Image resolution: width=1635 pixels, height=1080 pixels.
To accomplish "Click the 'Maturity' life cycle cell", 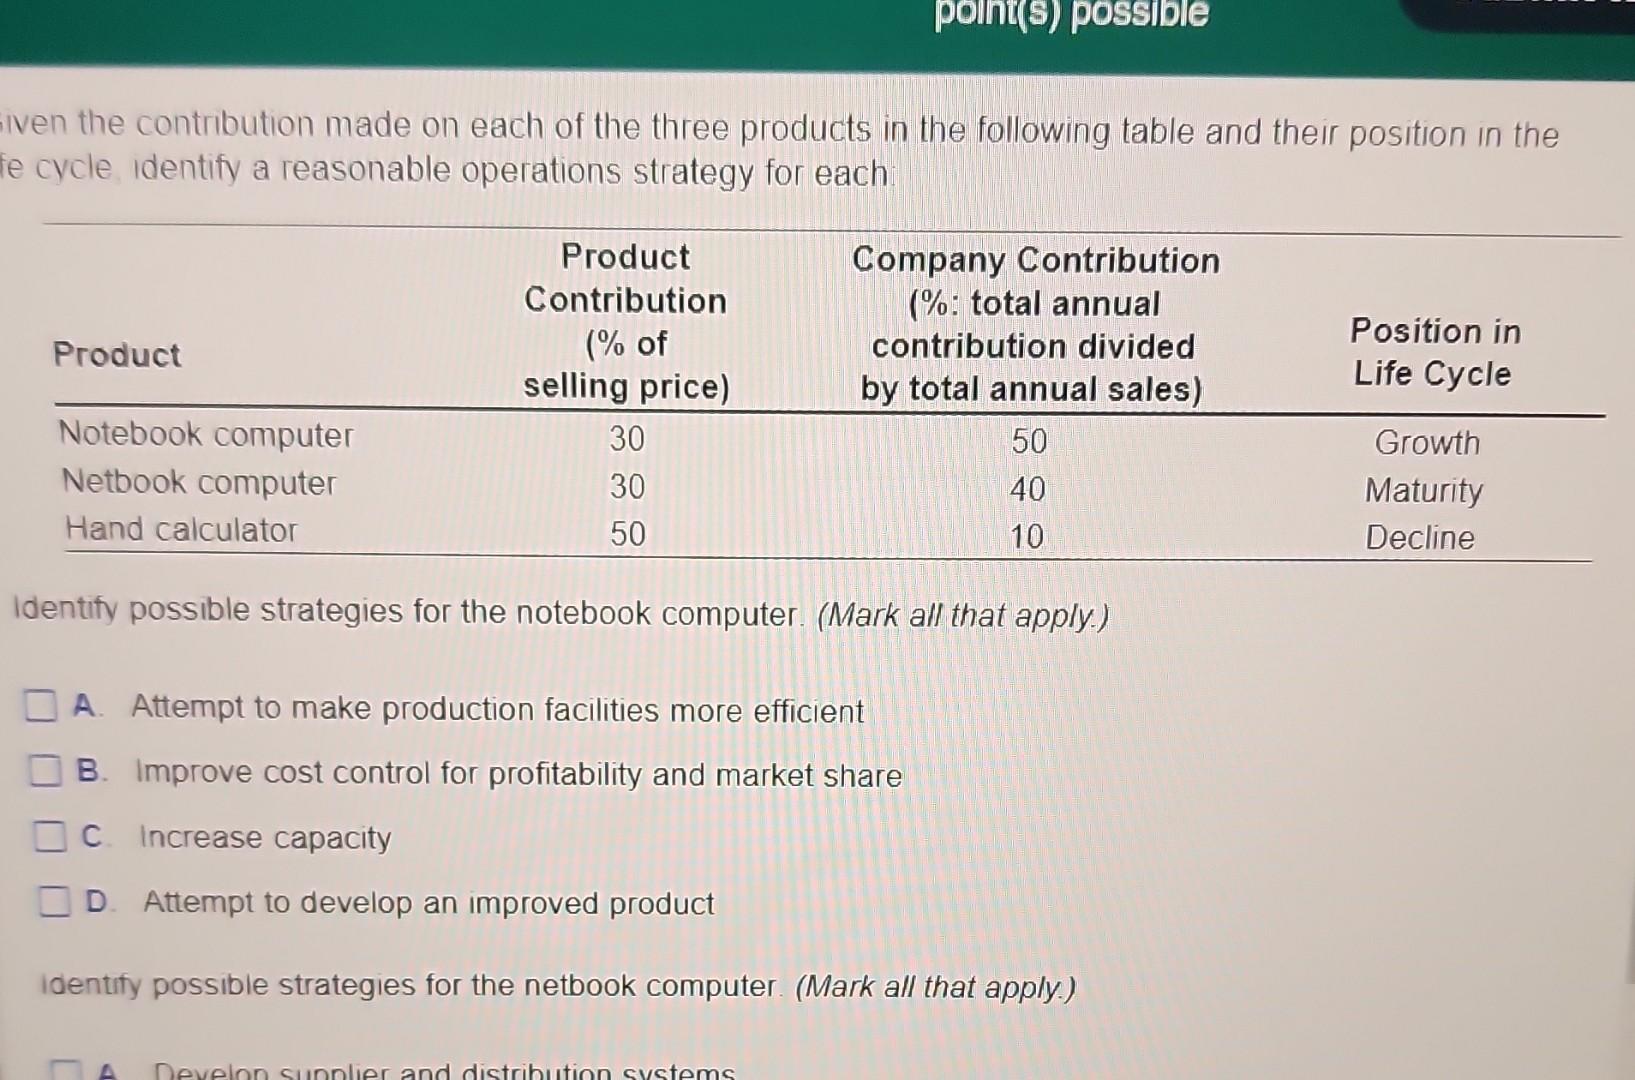I will coord(1422,491).
